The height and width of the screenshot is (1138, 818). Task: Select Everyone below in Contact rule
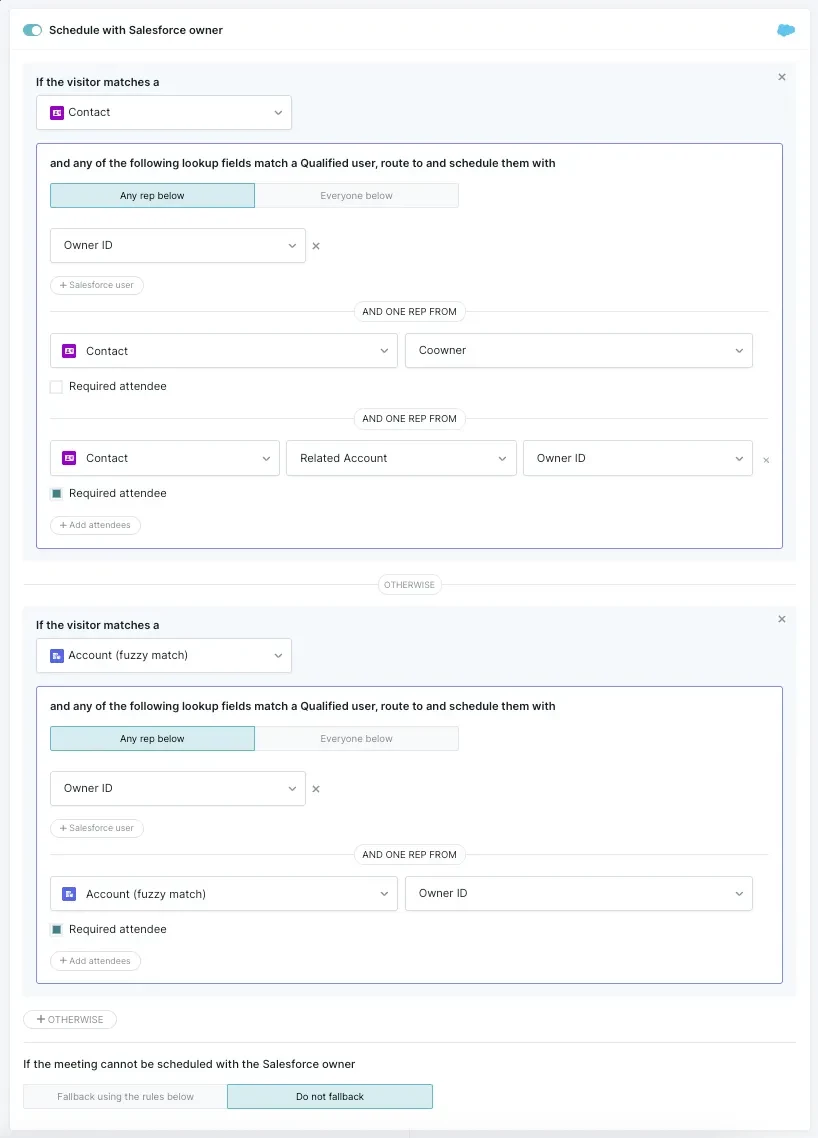pyautogui.click(x=356, y=195)
